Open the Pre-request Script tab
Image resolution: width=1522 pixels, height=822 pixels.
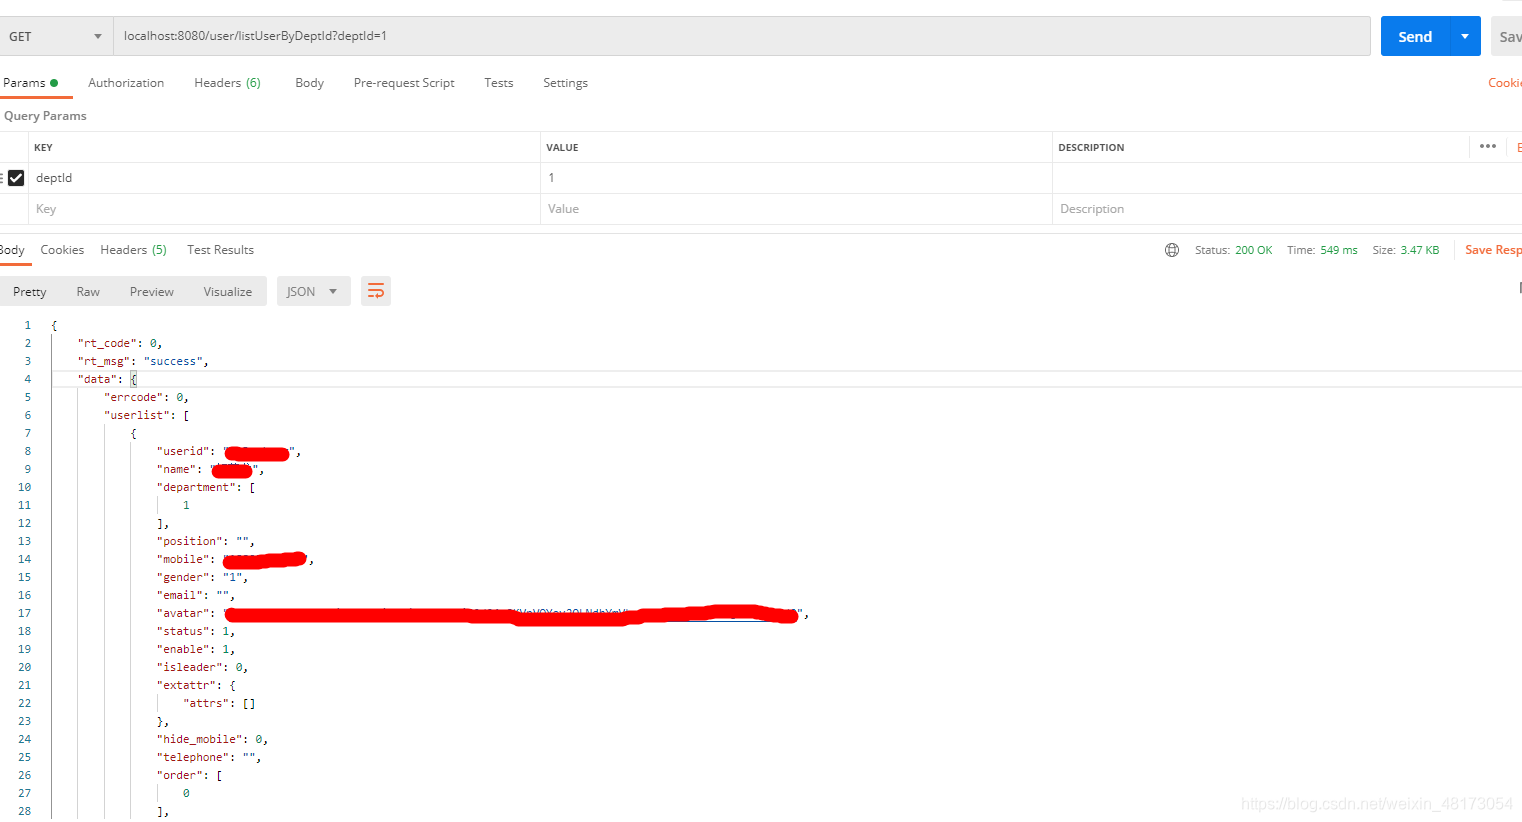click(x=404, y=83)
